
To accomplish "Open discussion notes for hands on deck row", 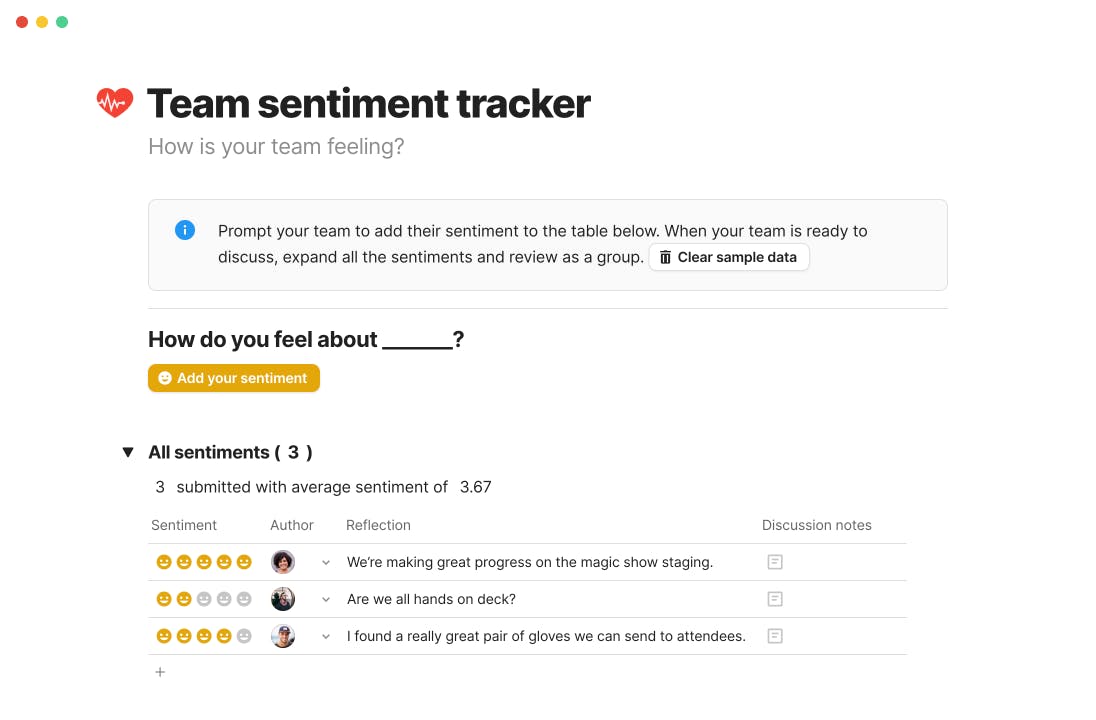I will (x=774, y=599).
